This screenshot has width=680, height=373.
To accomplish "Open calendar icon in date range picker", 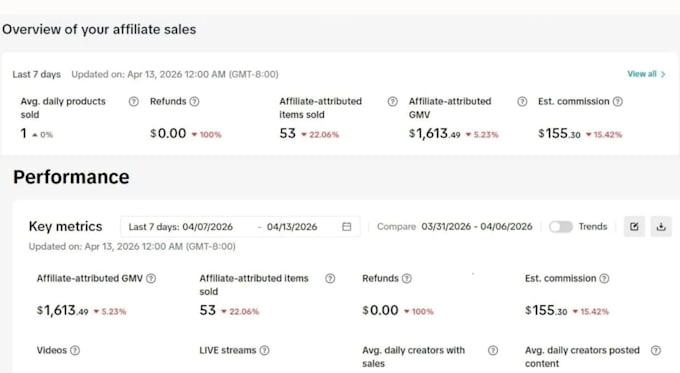I will click(x=347, y=226).
